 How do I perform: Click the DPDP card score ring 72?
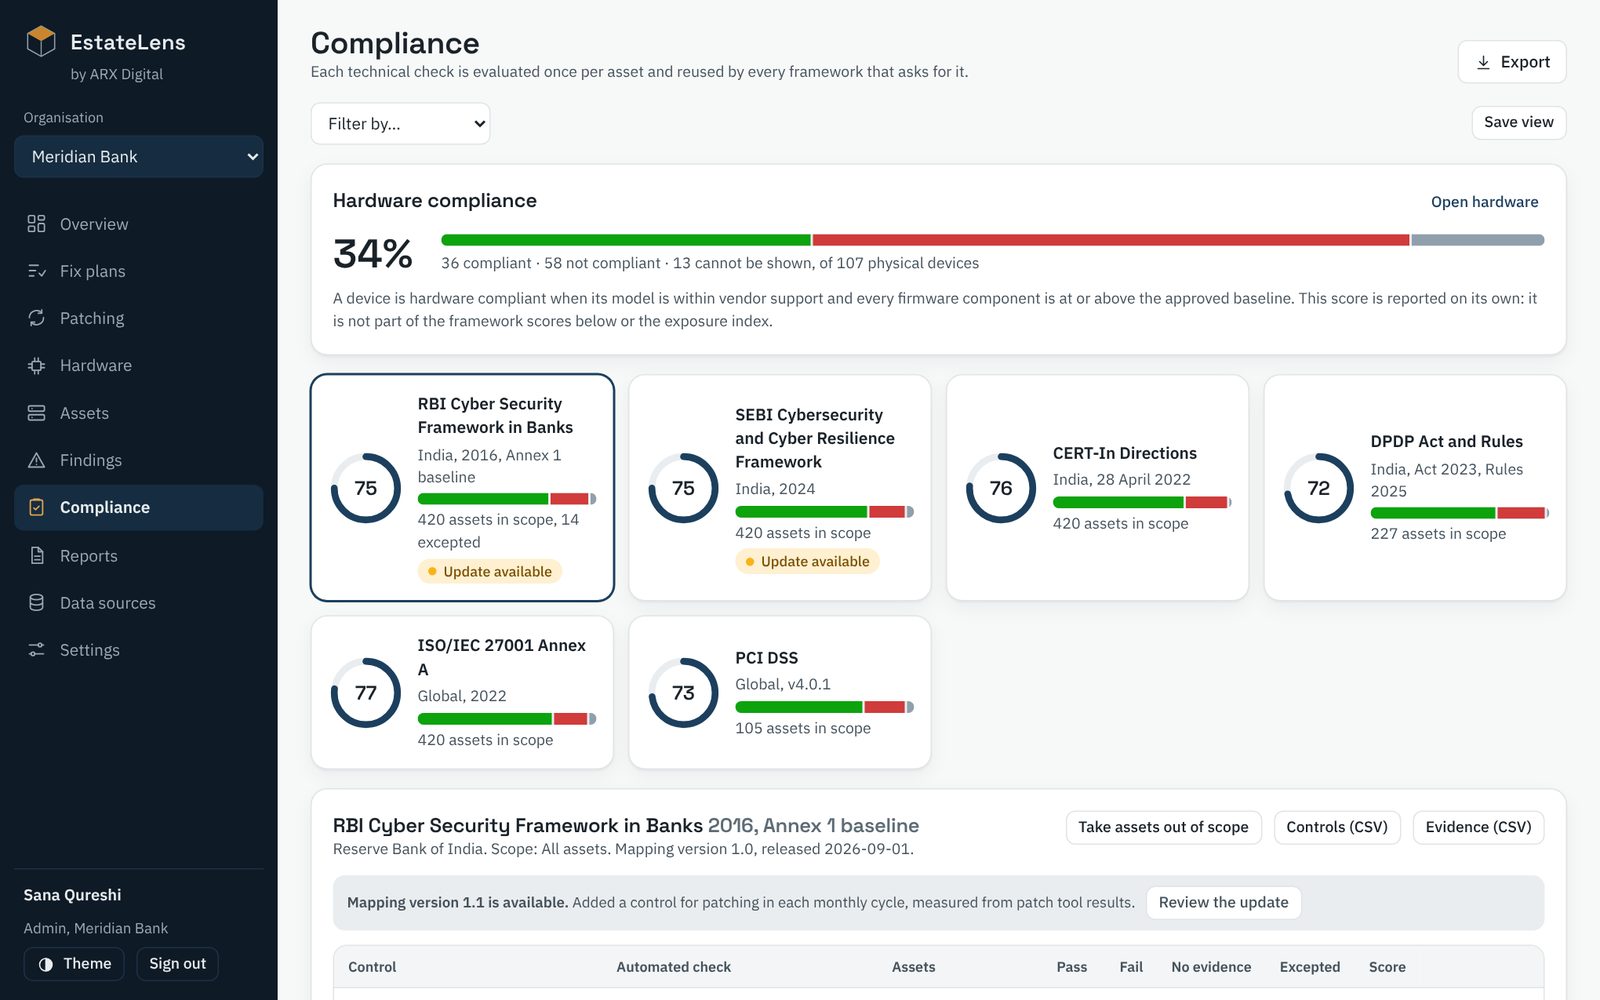pos(1319,488)
